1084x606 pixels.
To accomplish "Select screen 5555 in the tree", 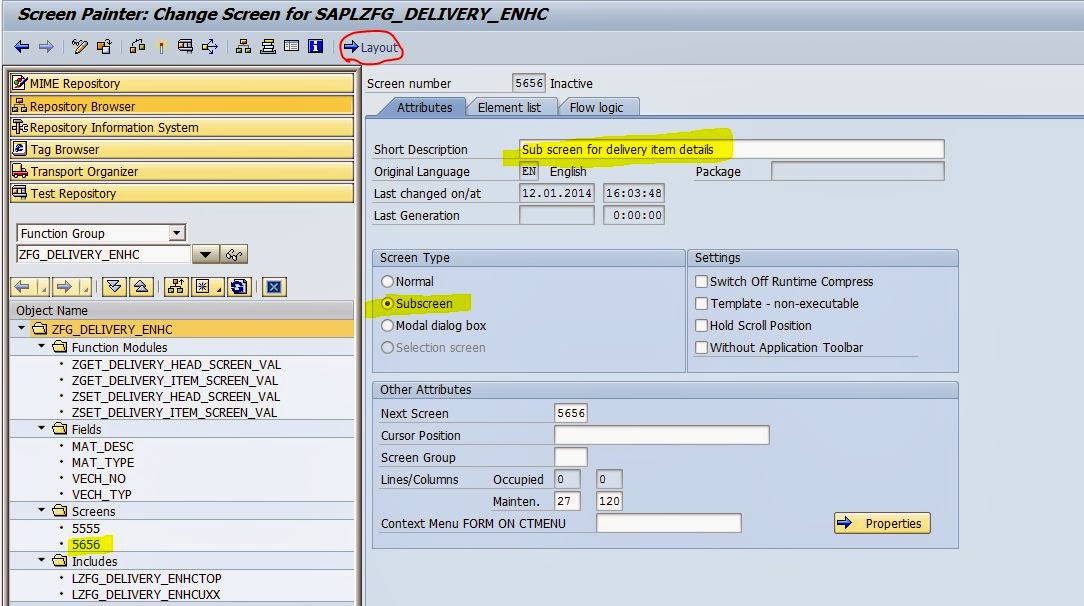I will tap(85, 528).
